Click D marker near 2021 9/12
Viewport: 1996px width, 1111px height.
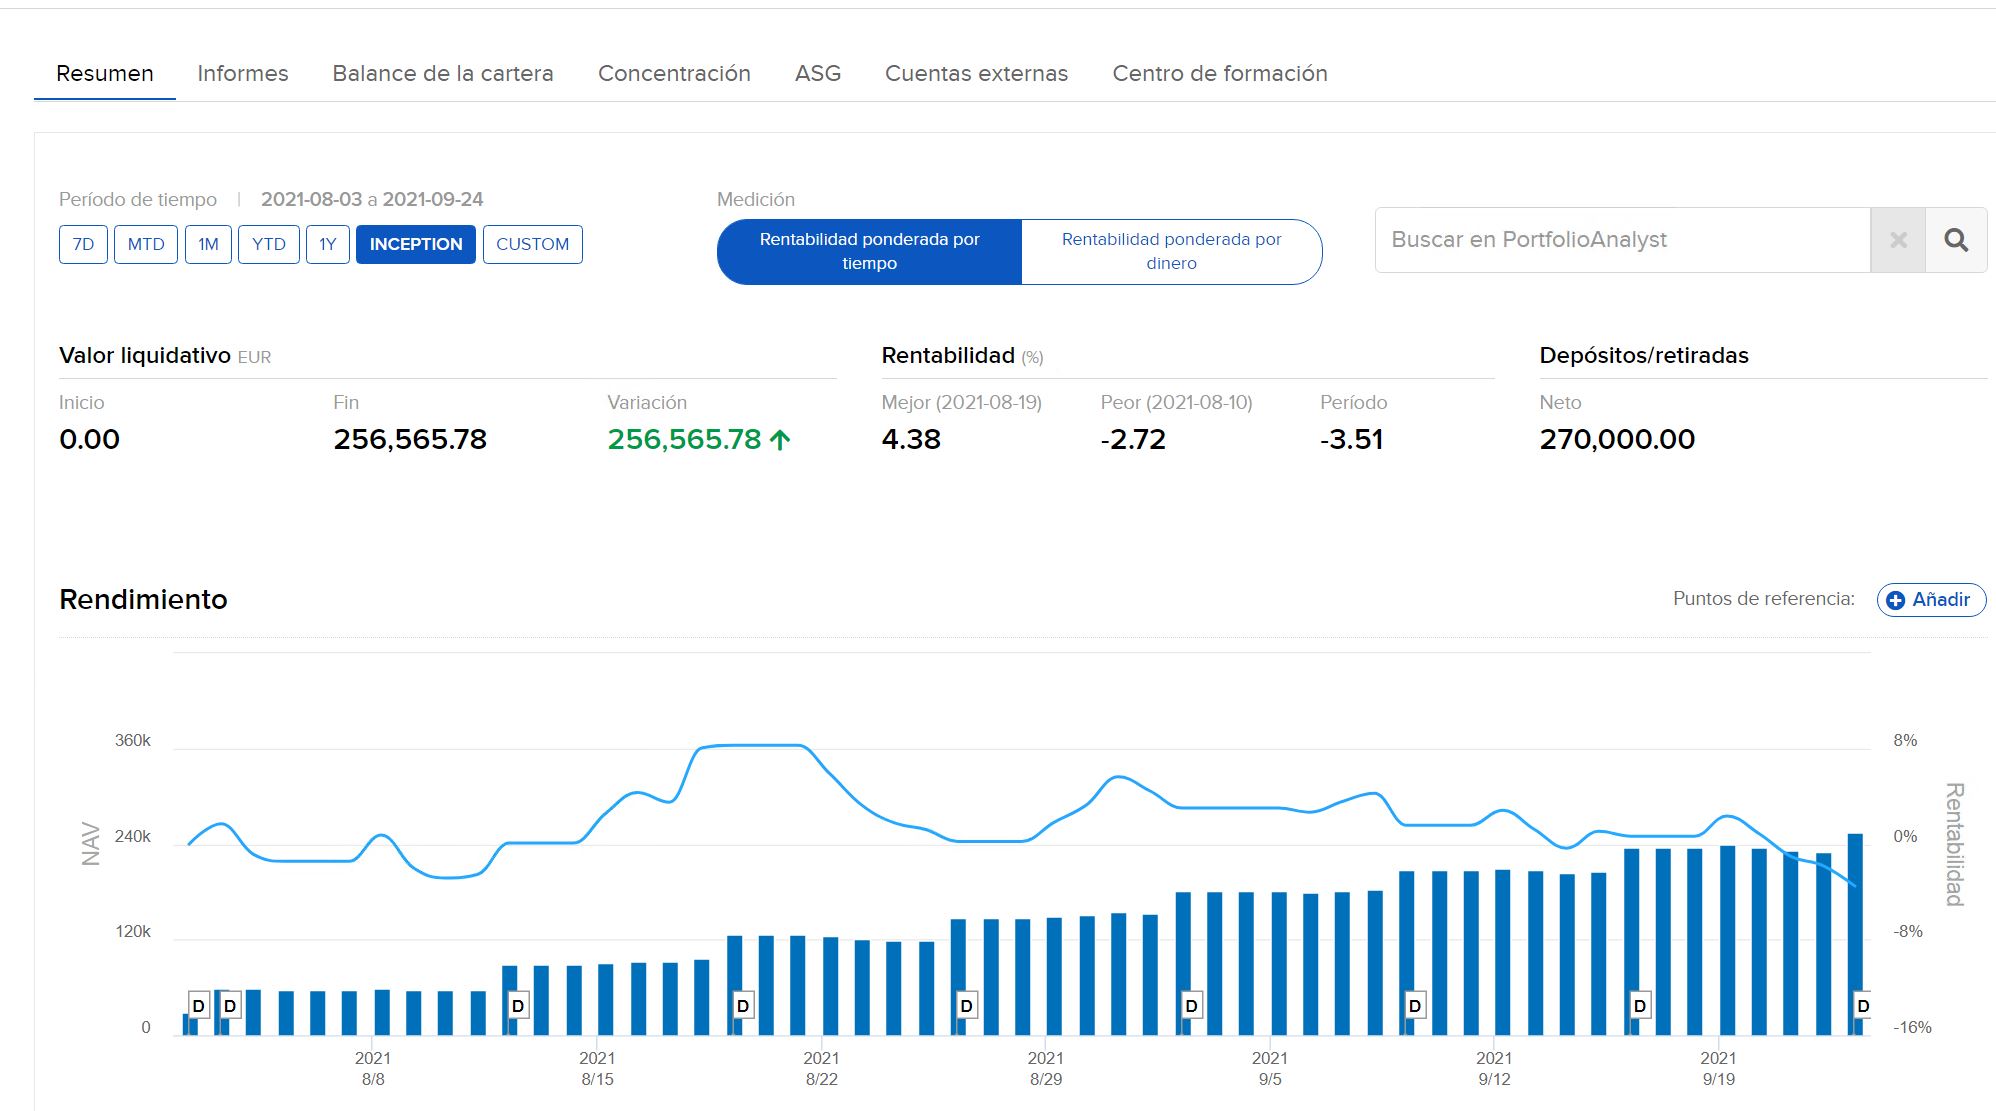pos(1415,1006)
